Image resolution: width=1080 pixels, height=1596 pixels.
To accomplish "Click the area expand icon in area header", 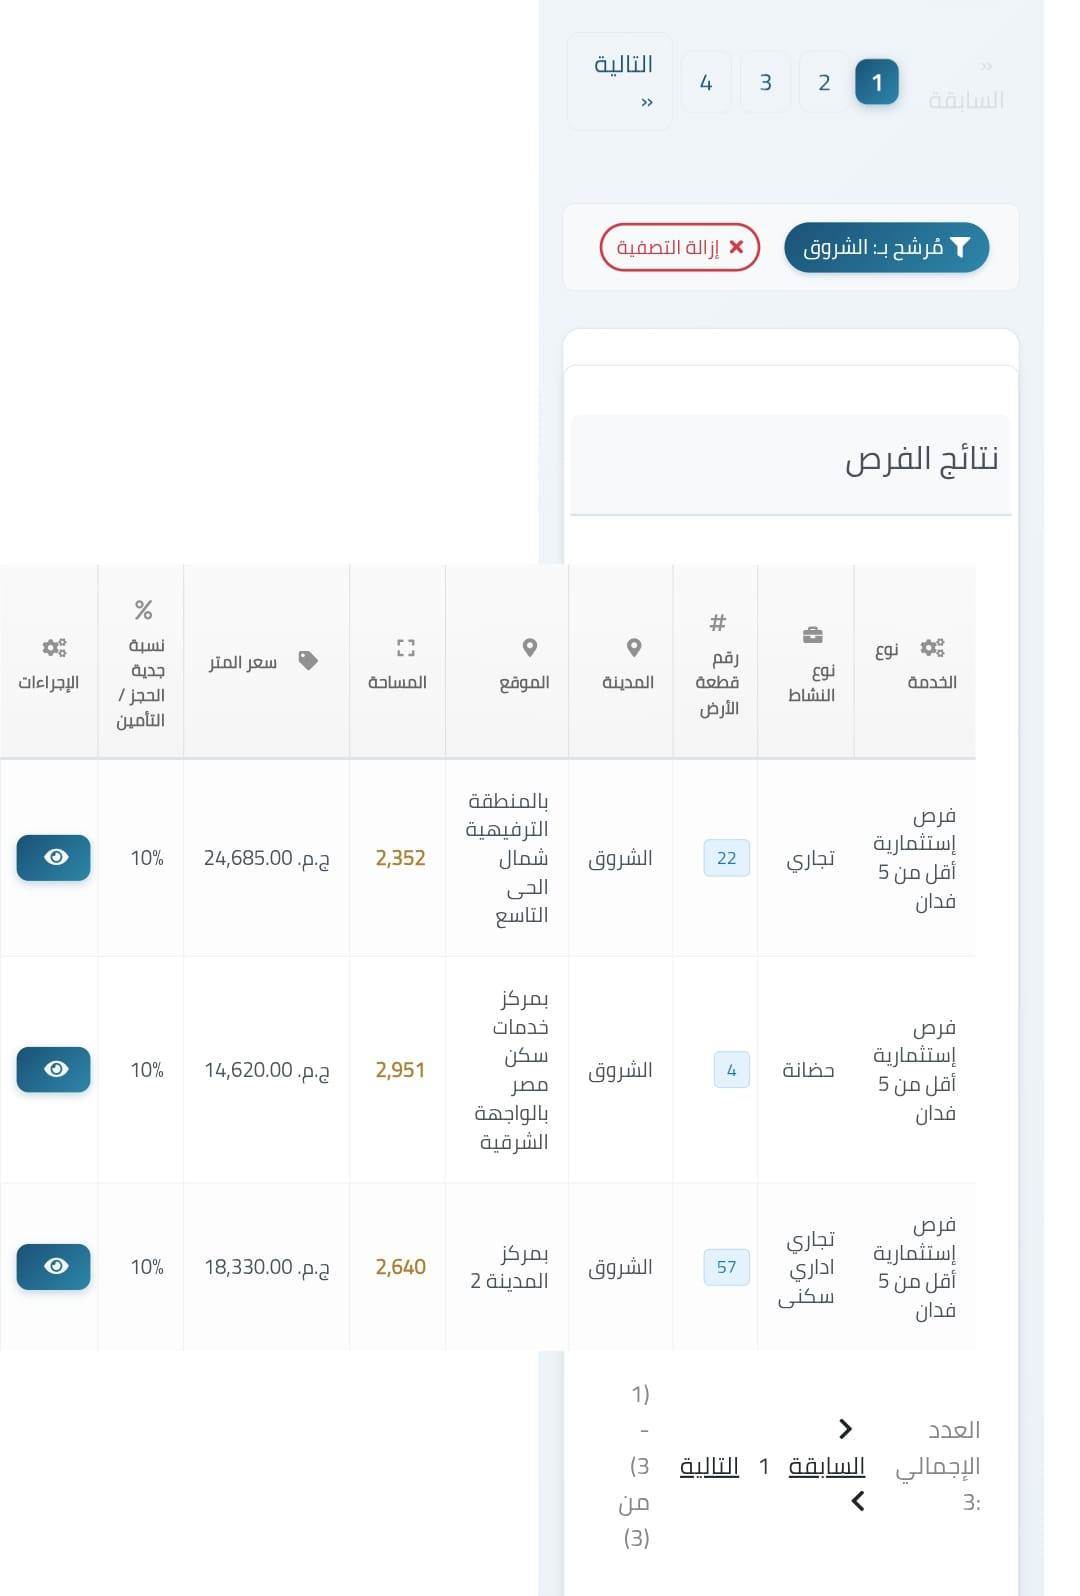I will [405, 647].
